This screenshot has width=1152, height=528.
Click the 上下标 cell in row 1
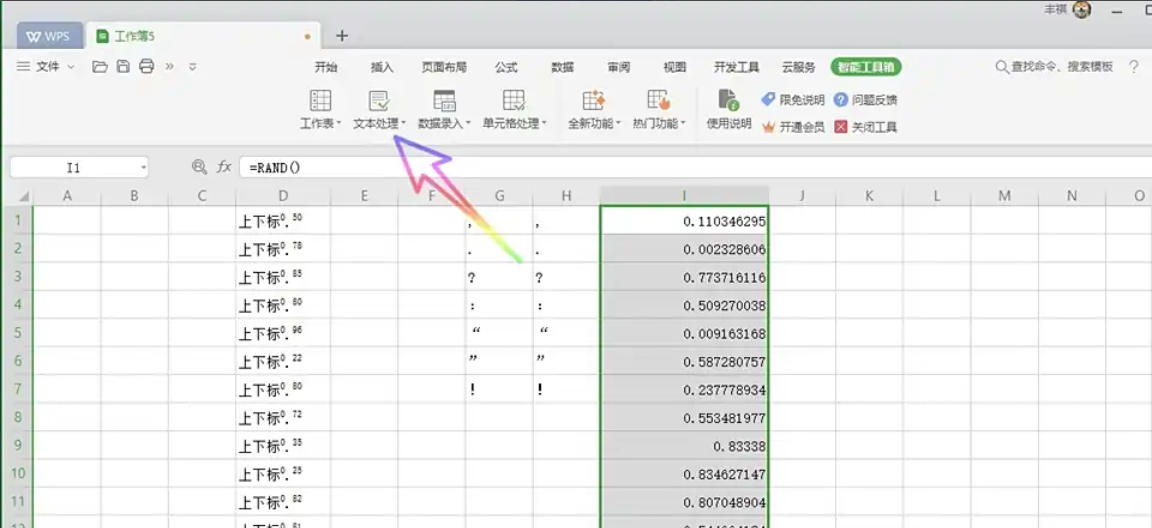click(283, 220)
